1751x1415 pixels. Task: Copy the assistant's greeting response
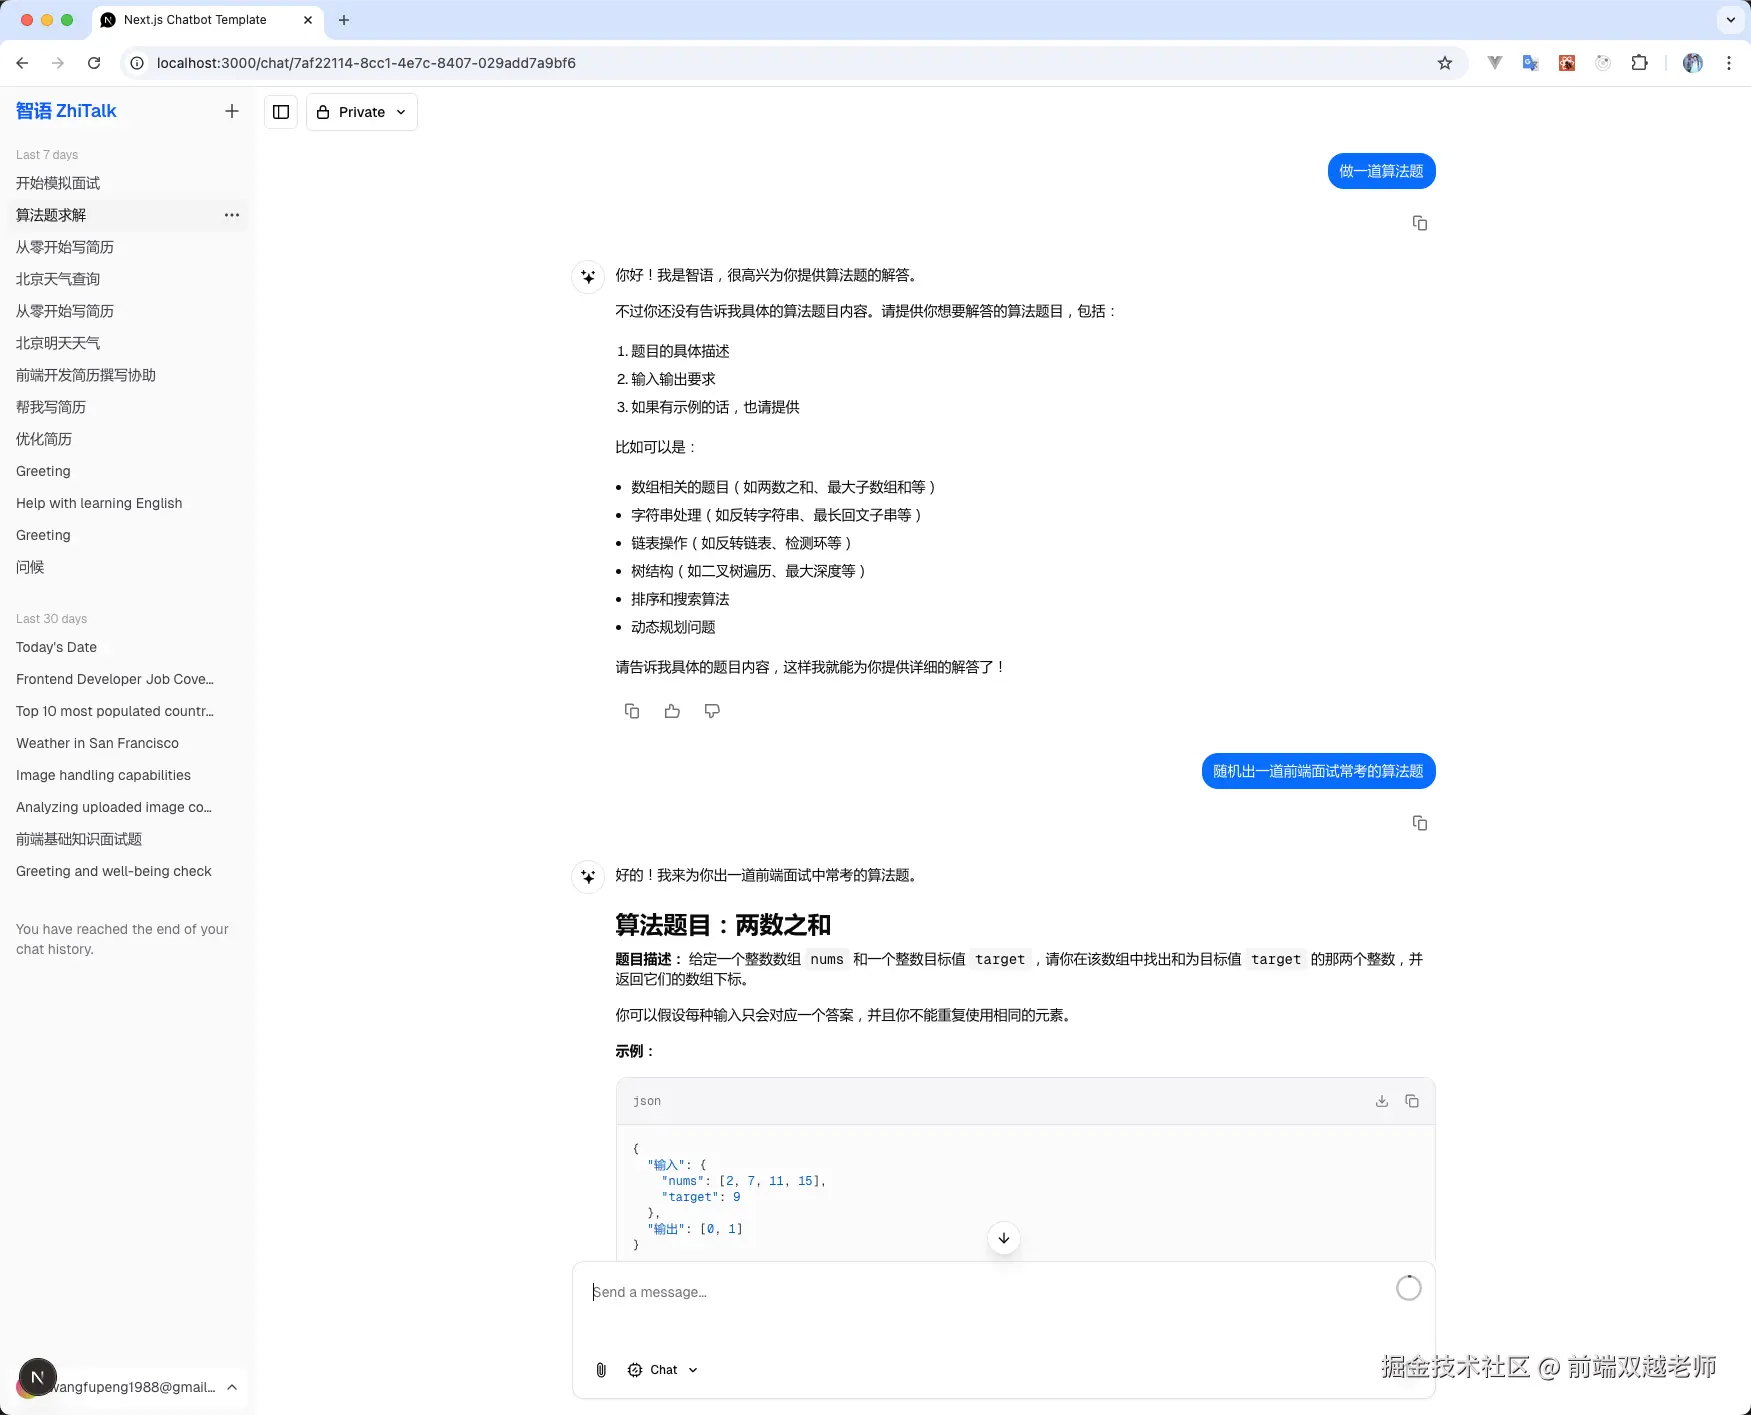(631, 710)
